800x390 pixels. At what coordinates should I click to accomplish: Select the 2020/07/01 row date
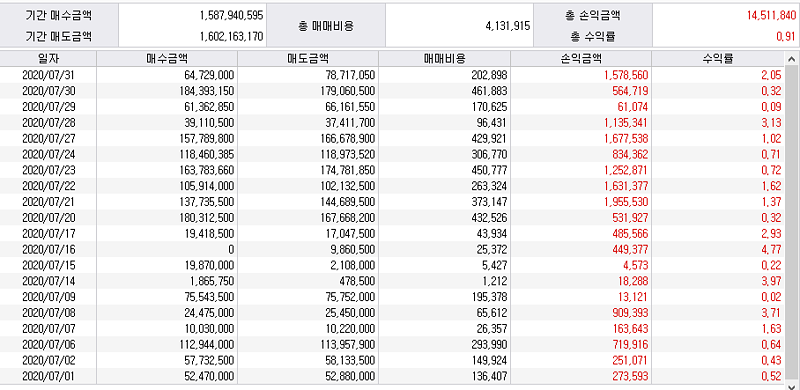pos(49,376)
